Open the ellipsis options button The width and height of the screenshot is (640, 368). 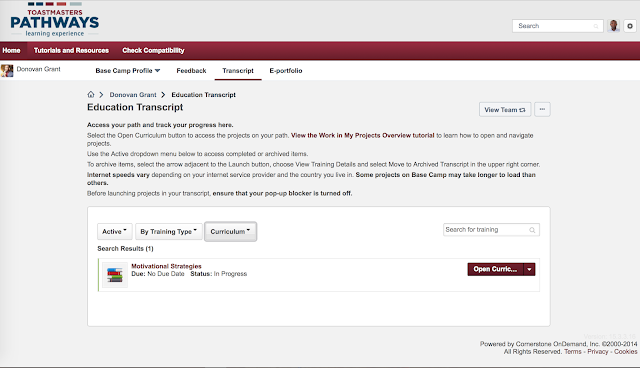pyautogui.click(x=542, y=109)
